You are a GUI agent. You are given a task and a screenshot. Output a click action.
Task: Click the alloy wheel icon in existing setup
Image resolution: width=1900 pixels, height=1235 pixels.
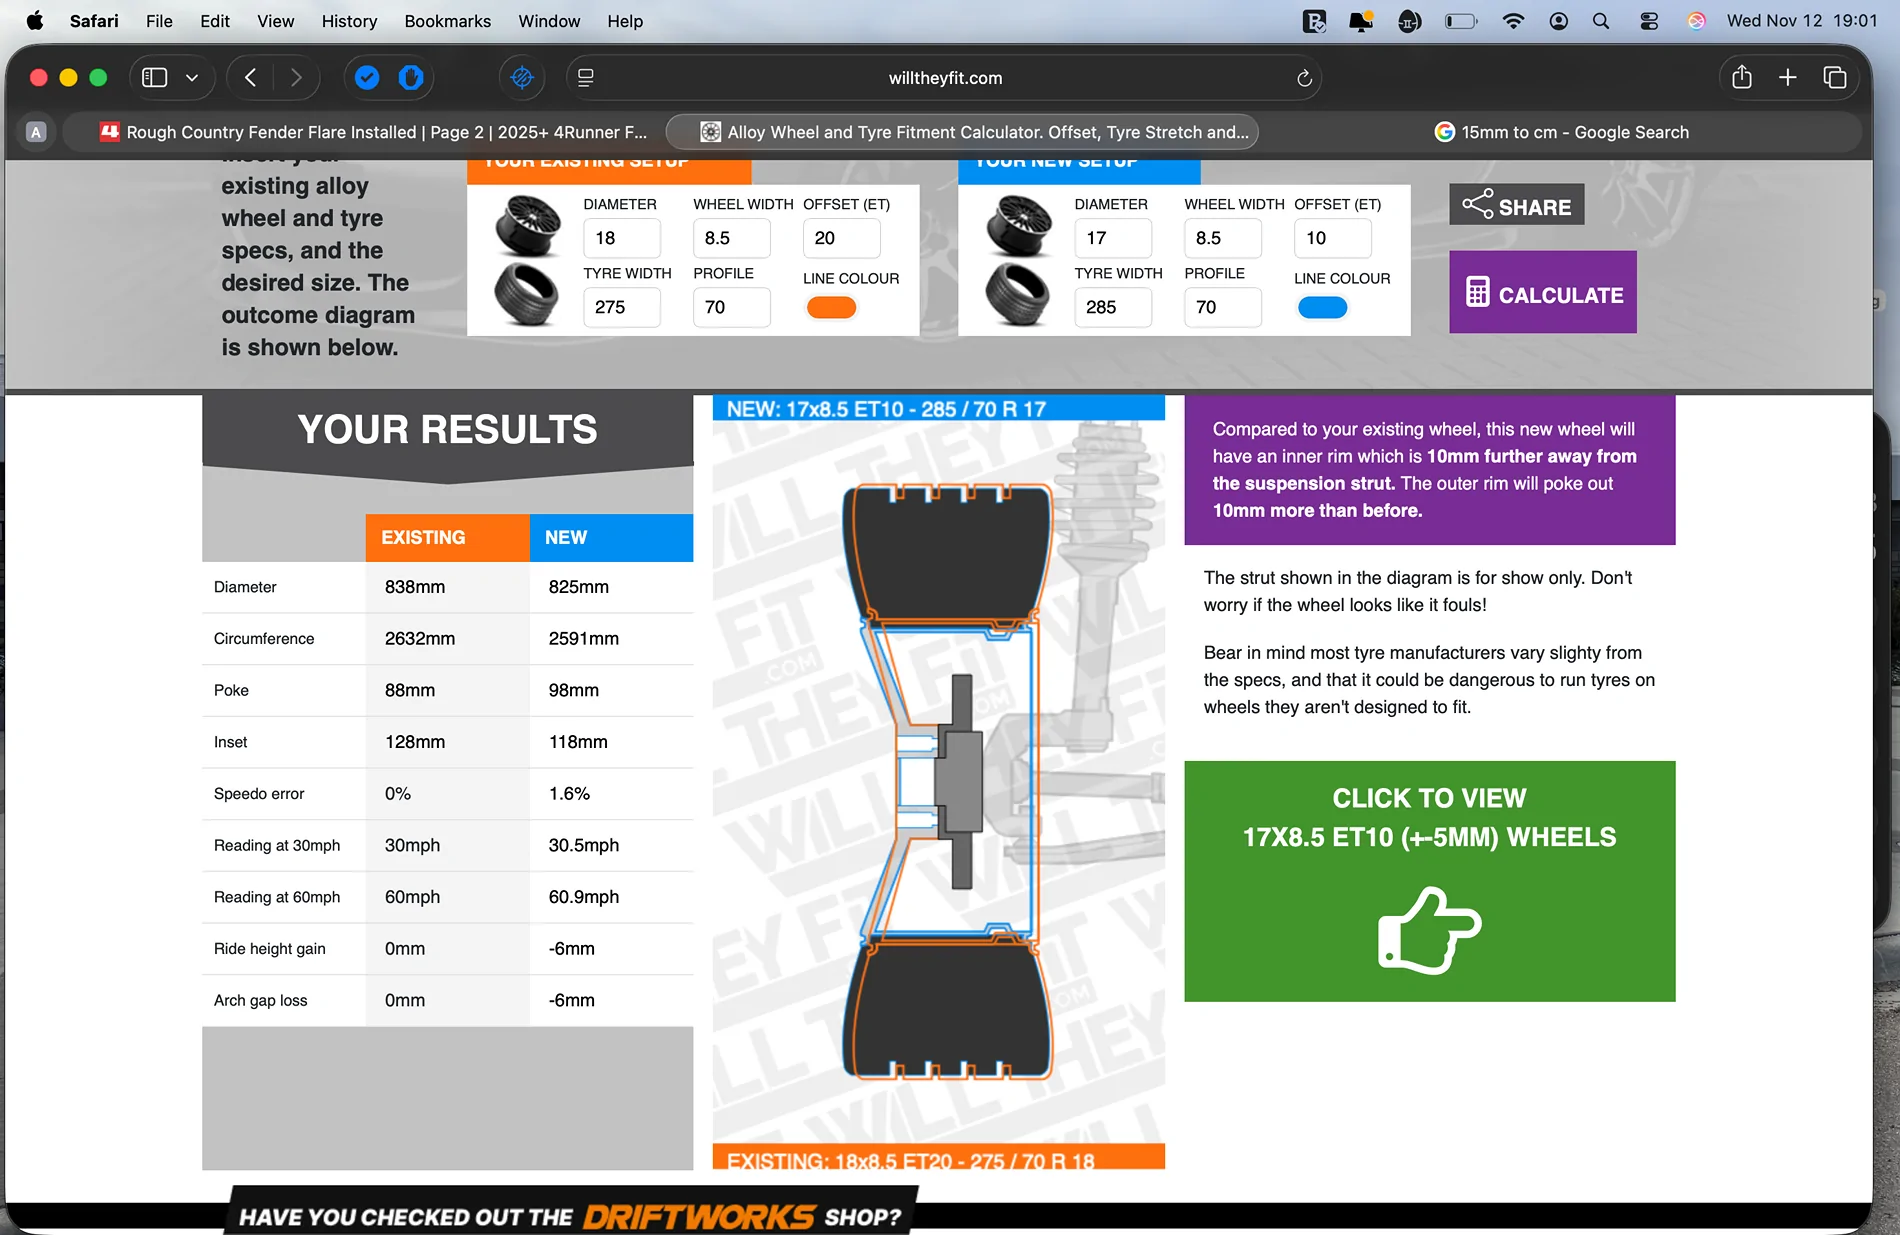click(x=527, y=226)
